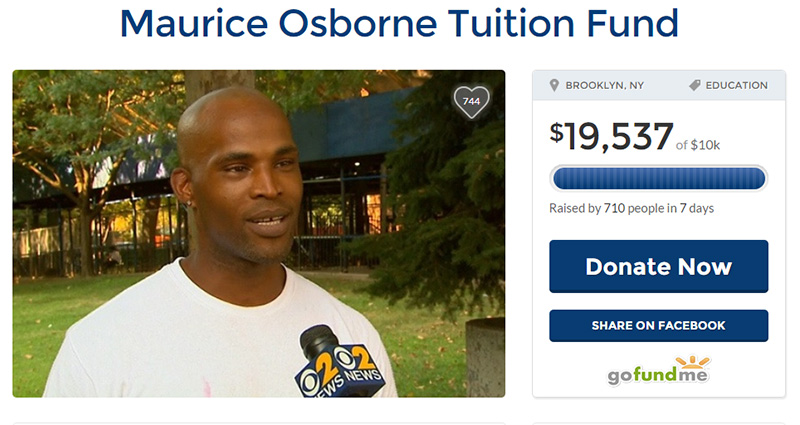Click the dollar sign before 19,537

556,132
